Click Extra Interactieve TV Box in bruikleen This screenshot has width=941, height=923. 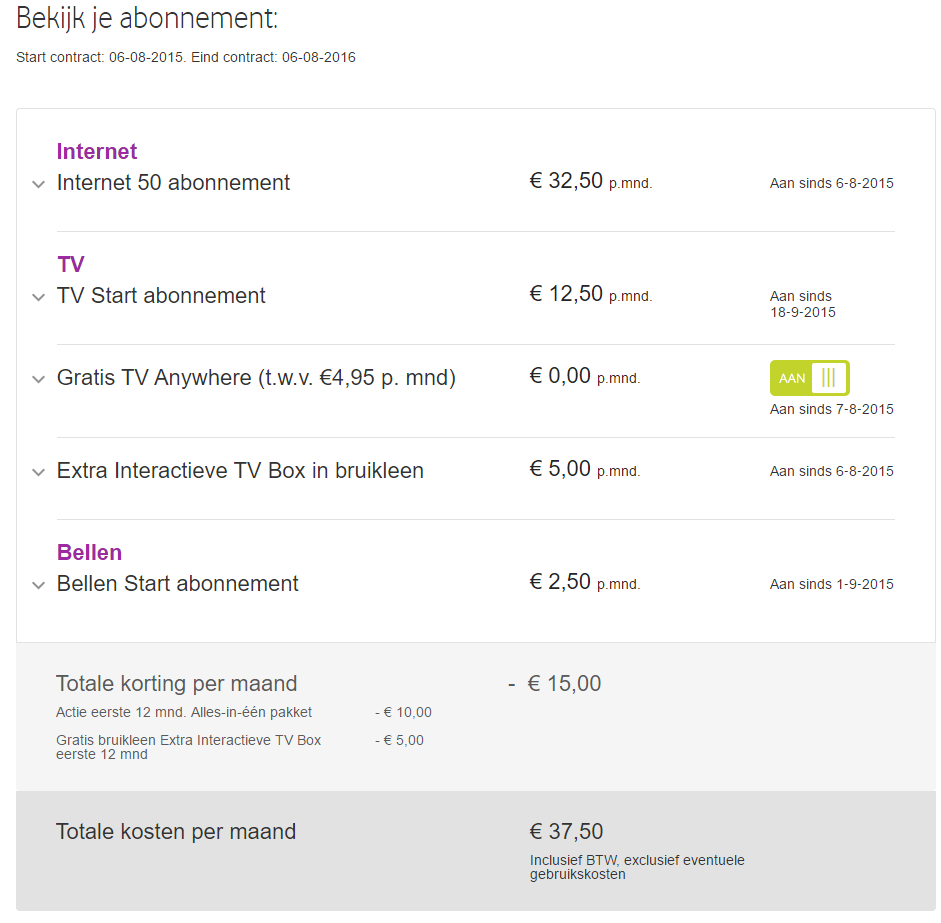(x=240, y=471)
